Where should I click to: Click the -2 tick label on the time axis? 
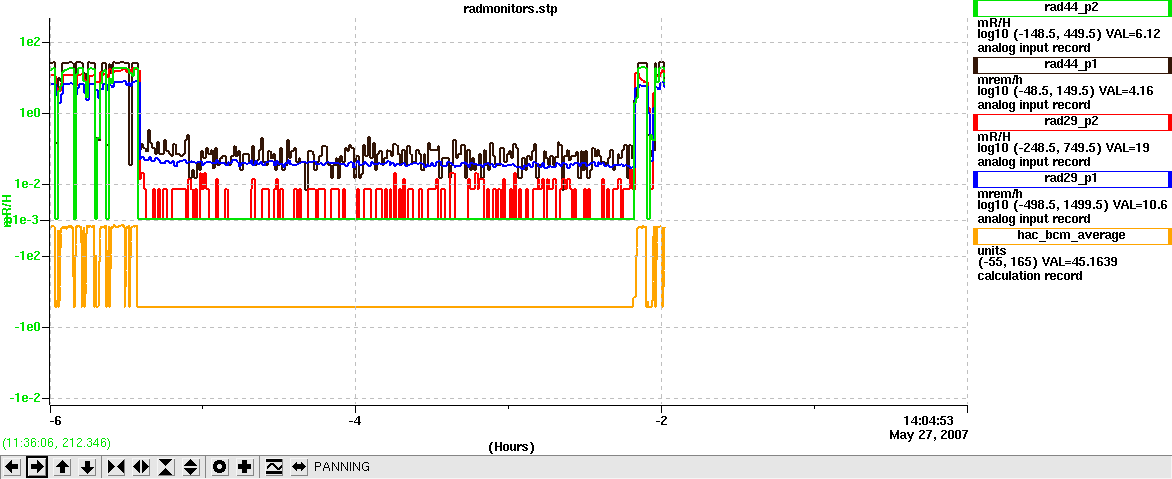(x=660, y=421)
